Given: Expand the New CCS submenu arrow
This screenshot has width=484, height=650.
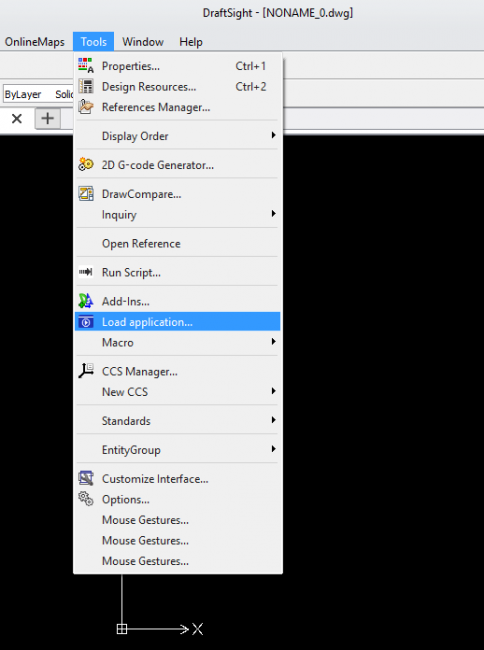Looking at the screenshot, I should coord(273,391).
